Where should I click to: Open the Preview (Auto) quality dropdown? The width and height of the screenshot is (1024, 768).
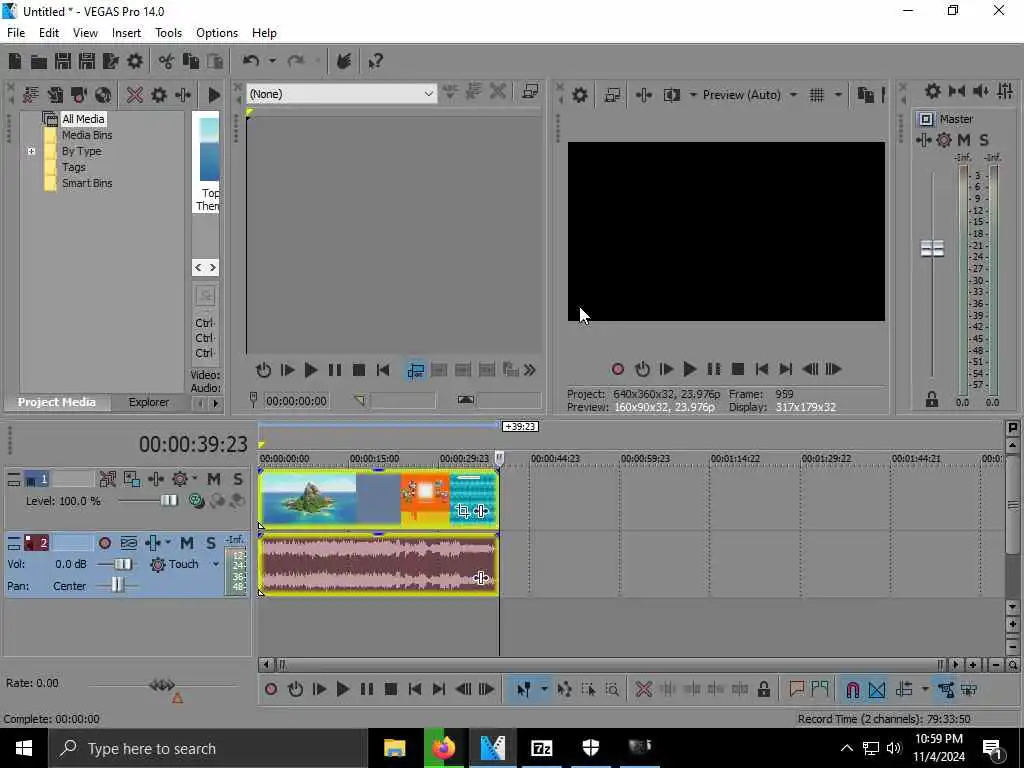click(750, 95)
